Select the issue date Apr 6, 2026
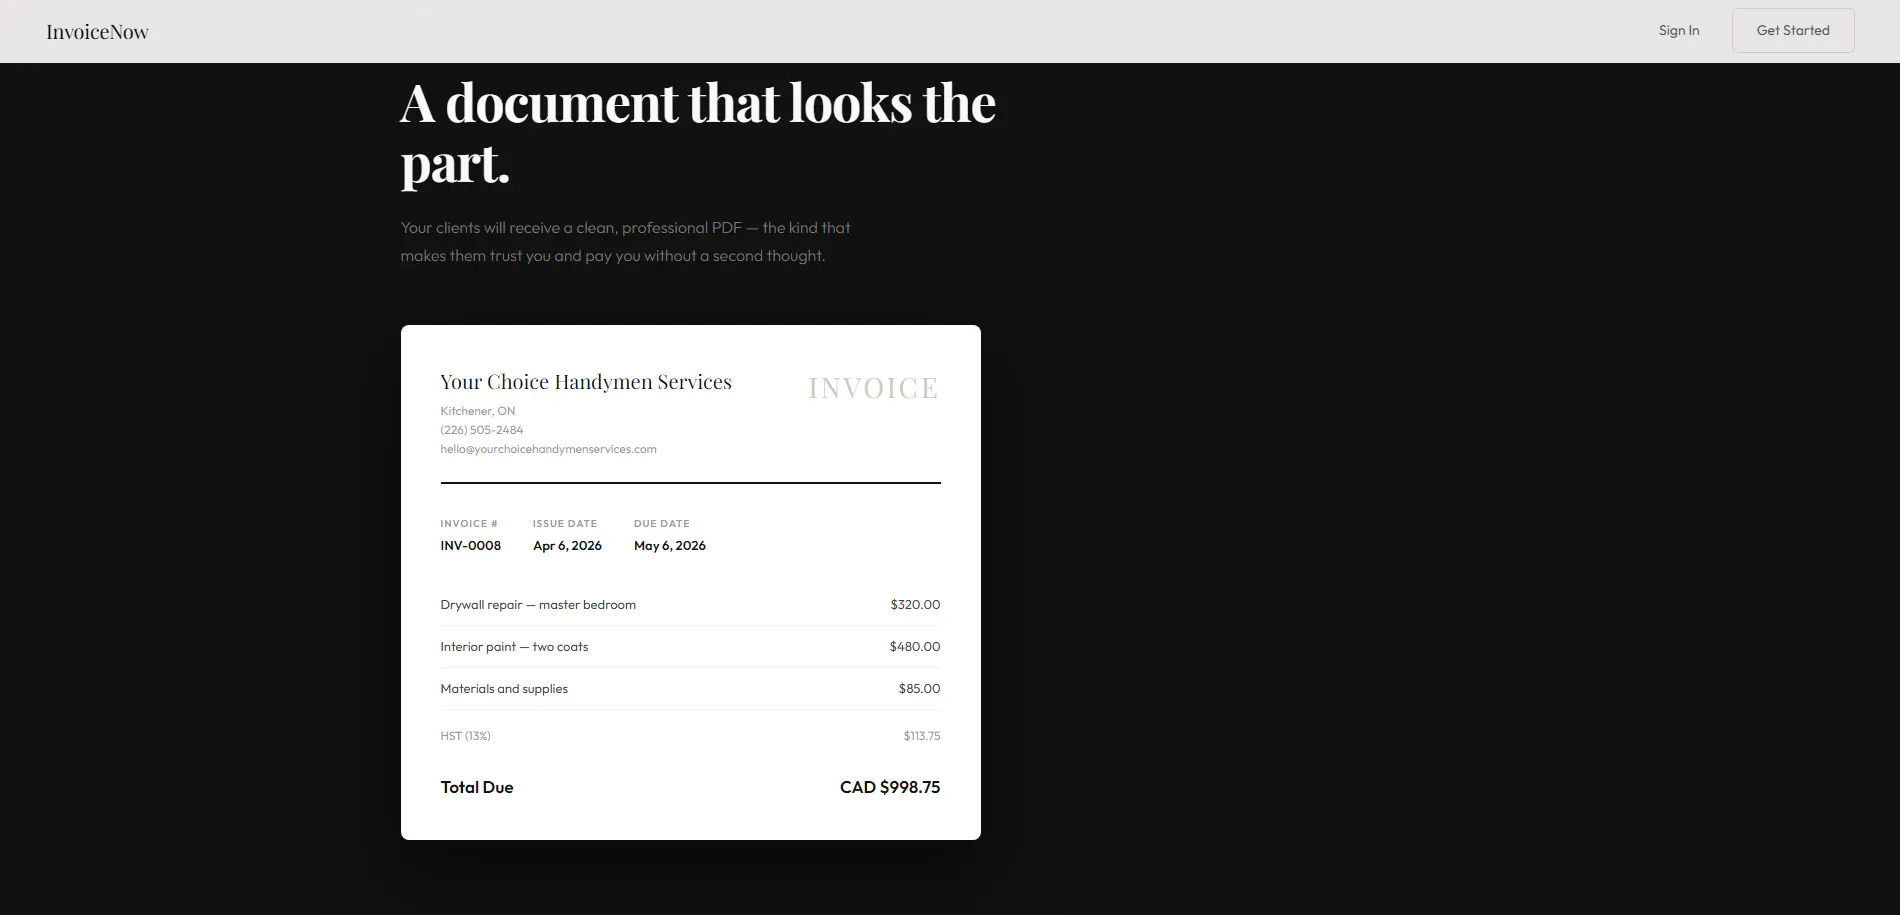 click(567, 546)
